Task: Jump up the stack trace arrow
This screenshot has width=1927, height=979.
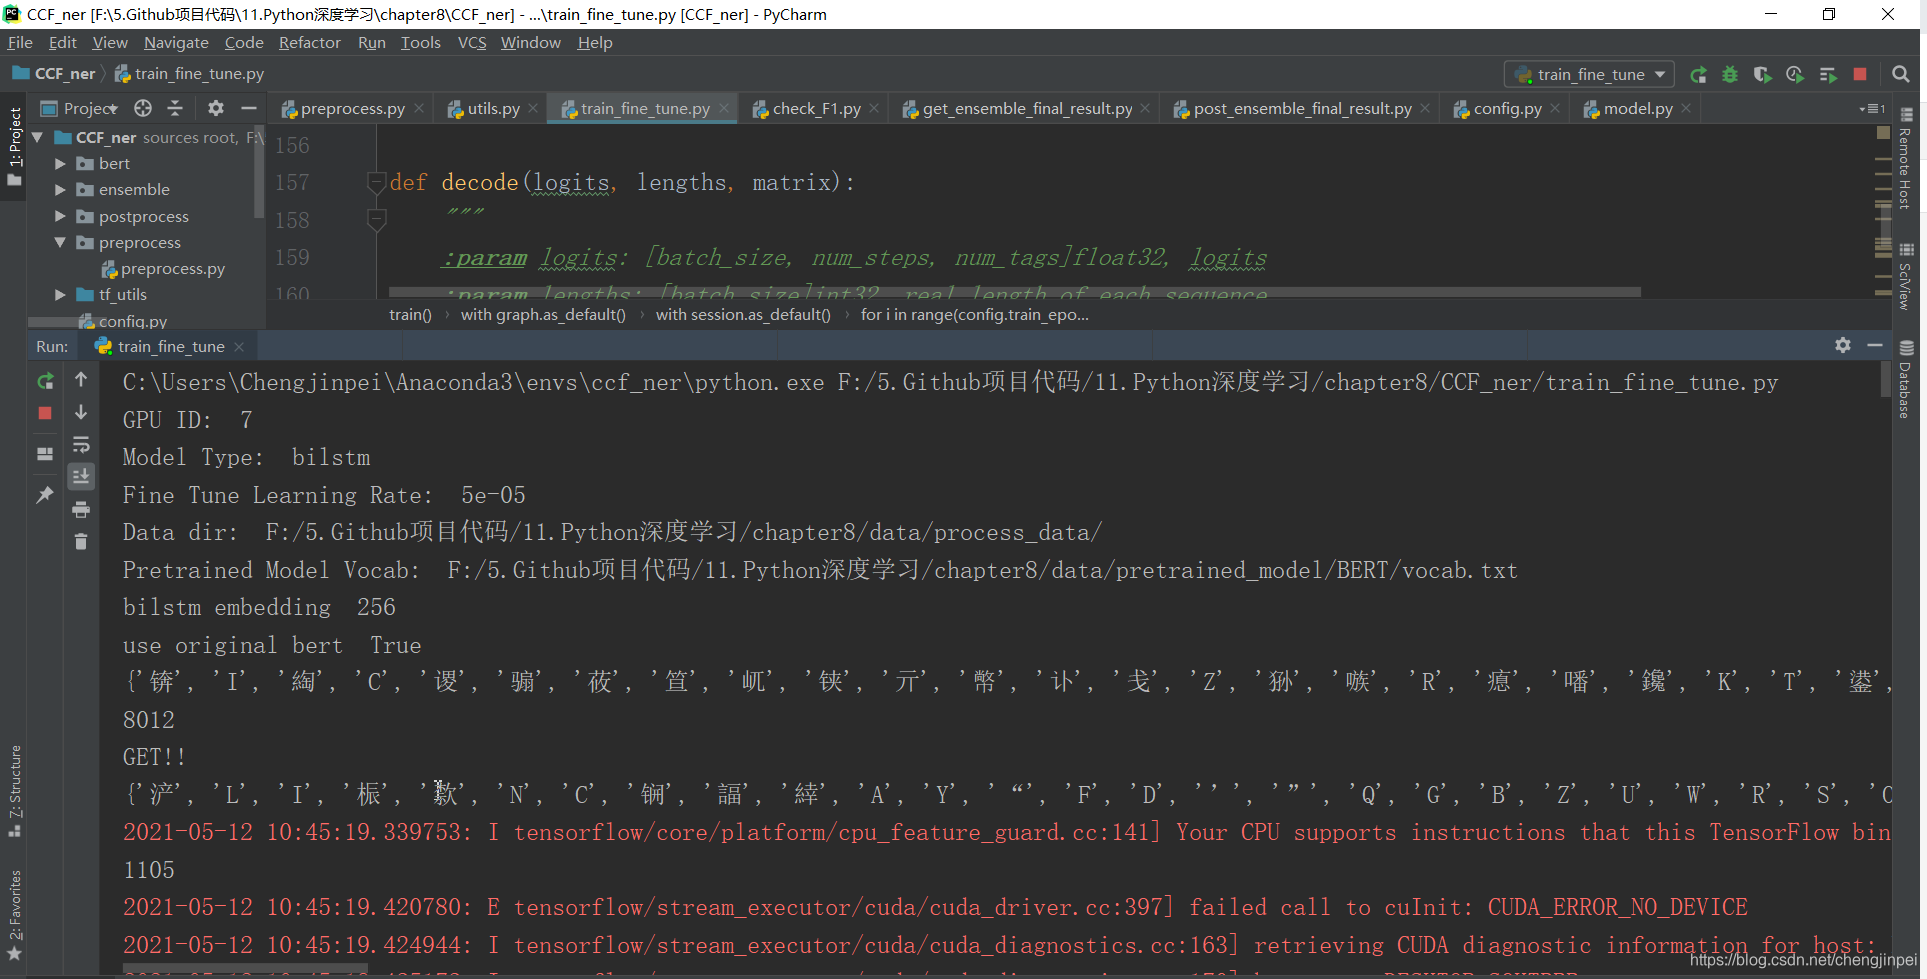Action: 81,380
